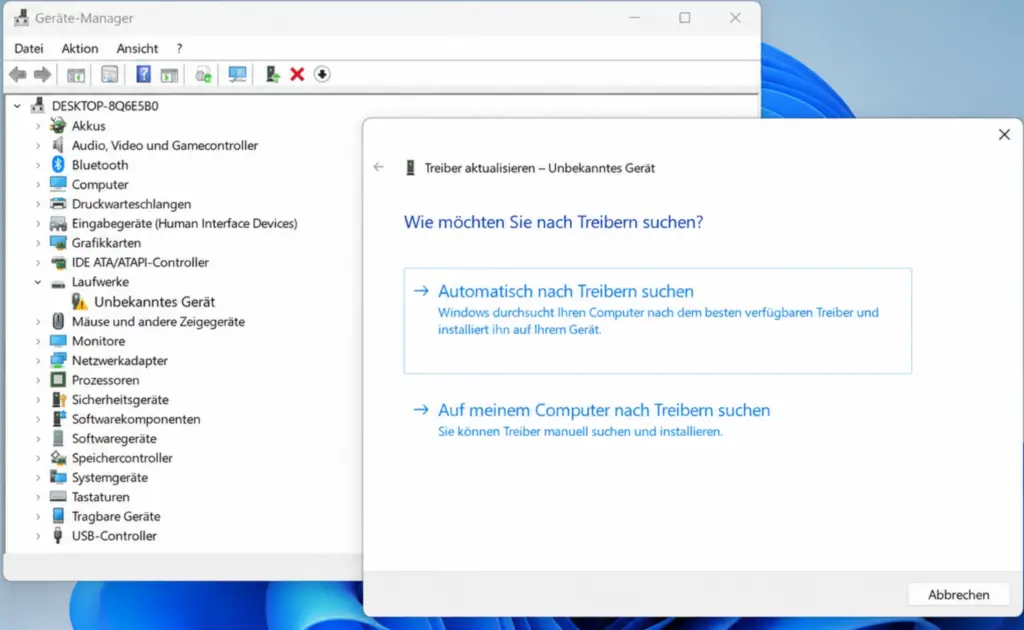Click the USB-Controller category icon
The width and height of the screenshot is (1024, 630).
tap(58, 536)
